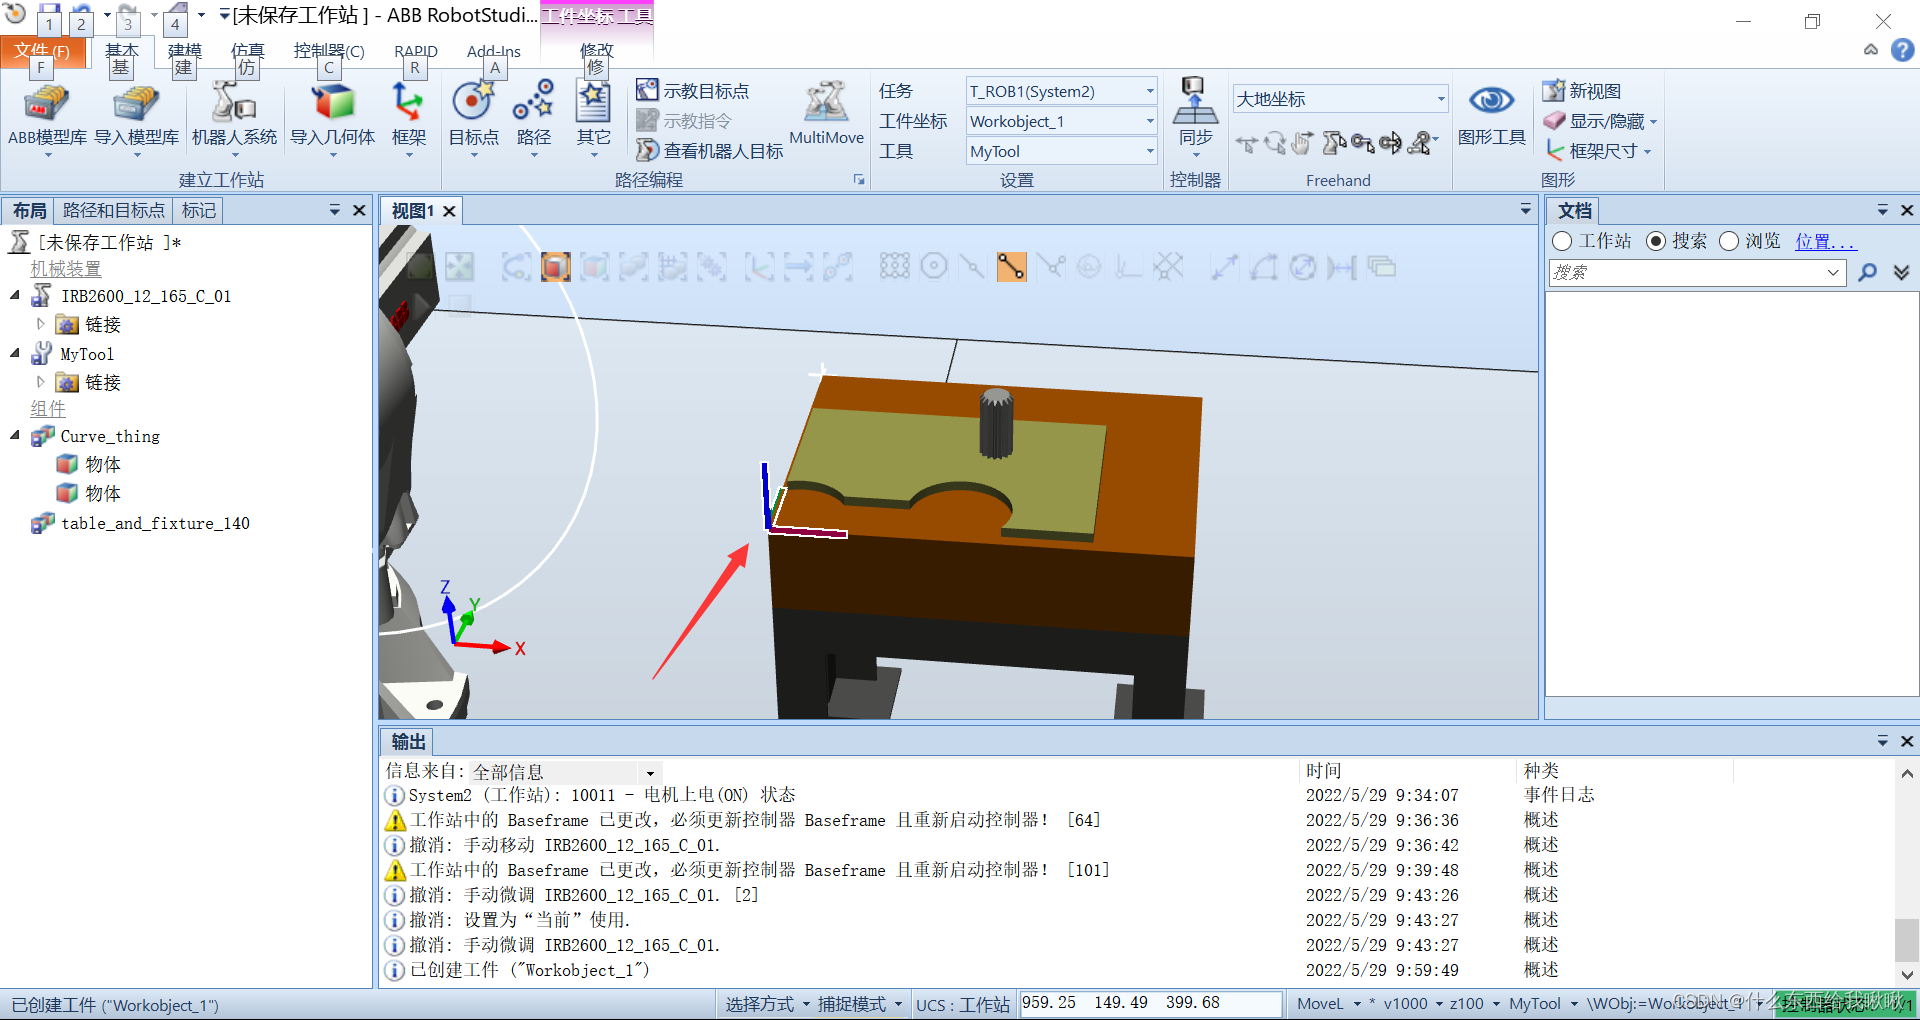Click view-all fit icon in viewport
The image size is (1920, 1020).
coord(421,267)
